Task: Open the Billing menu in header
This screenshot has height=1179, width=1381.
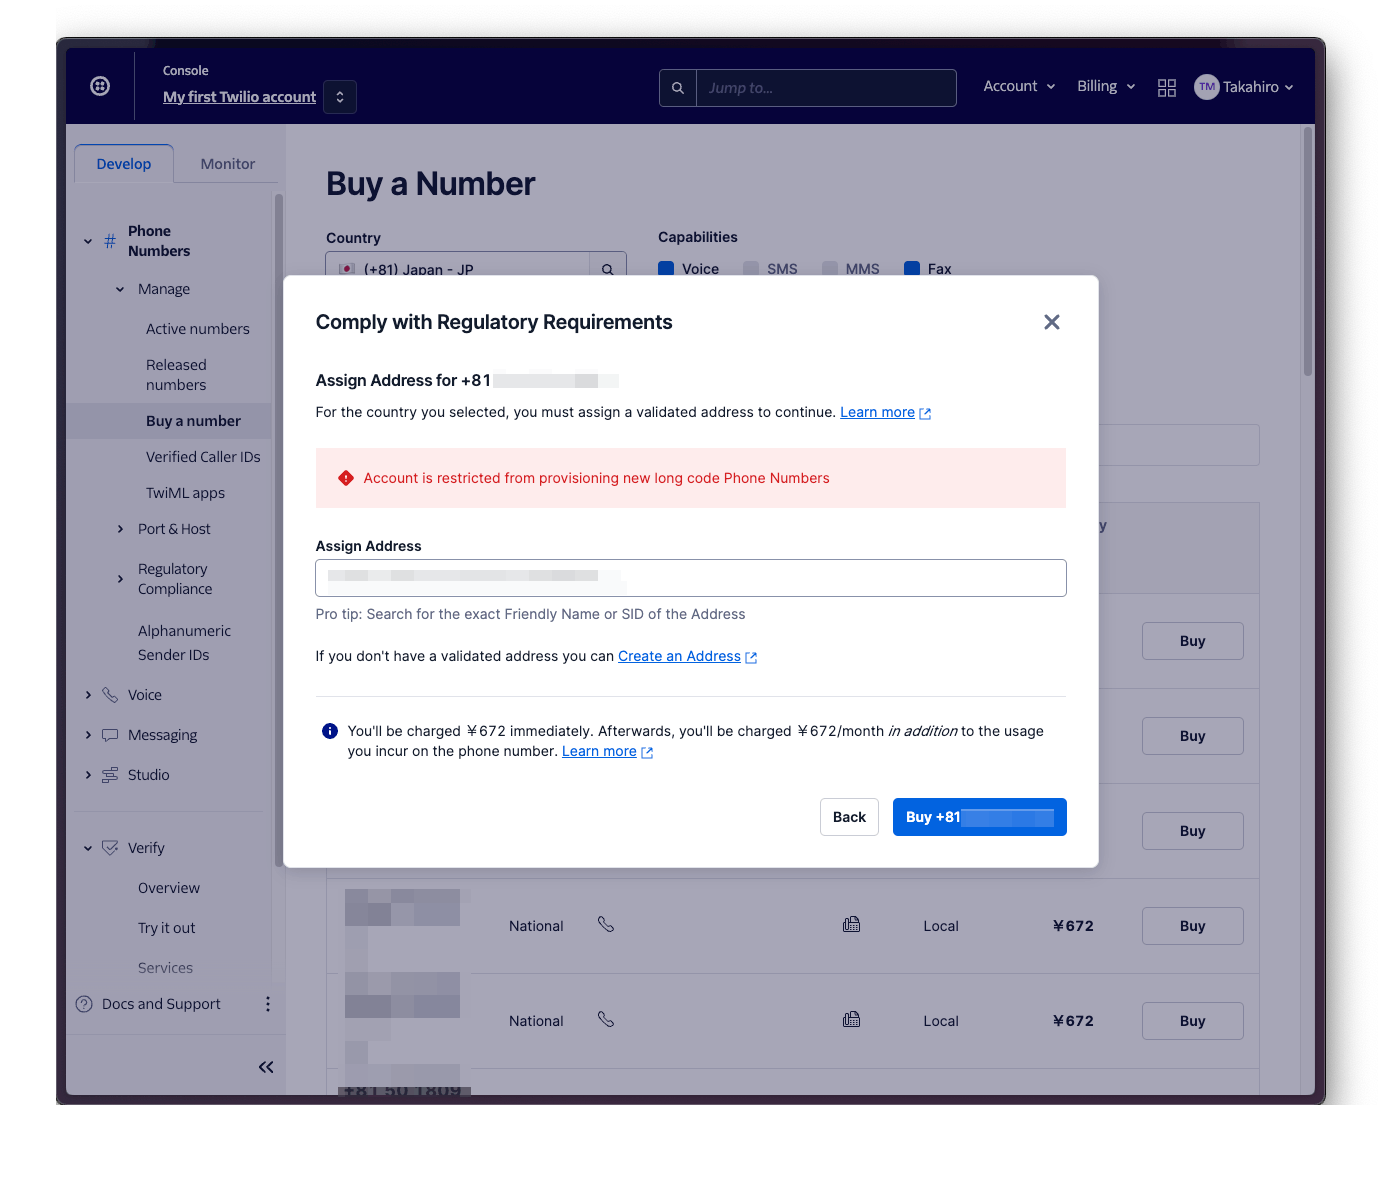Action: [x=1106, y=86]
